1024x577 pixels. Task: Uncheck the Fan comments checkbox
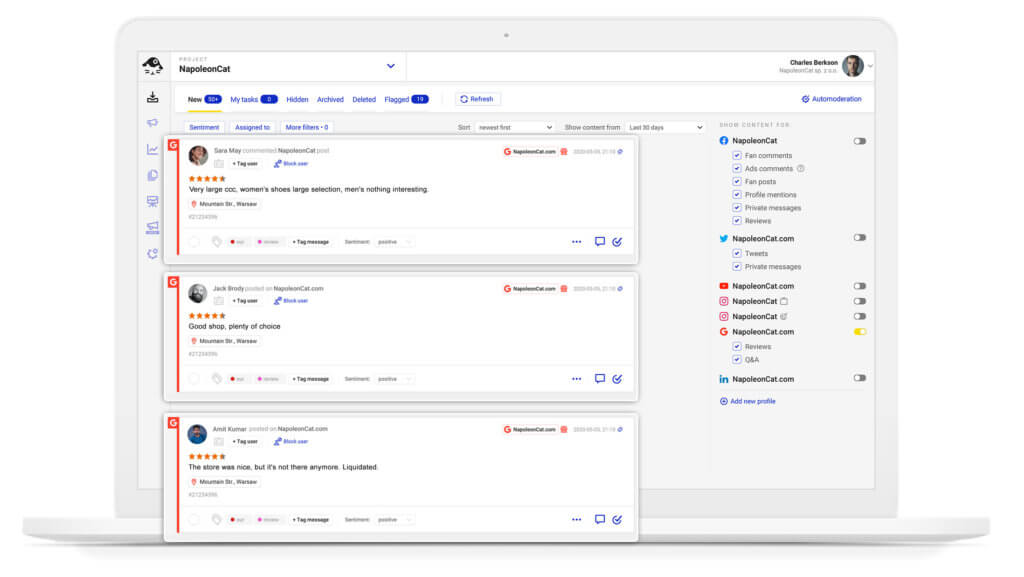737,155
